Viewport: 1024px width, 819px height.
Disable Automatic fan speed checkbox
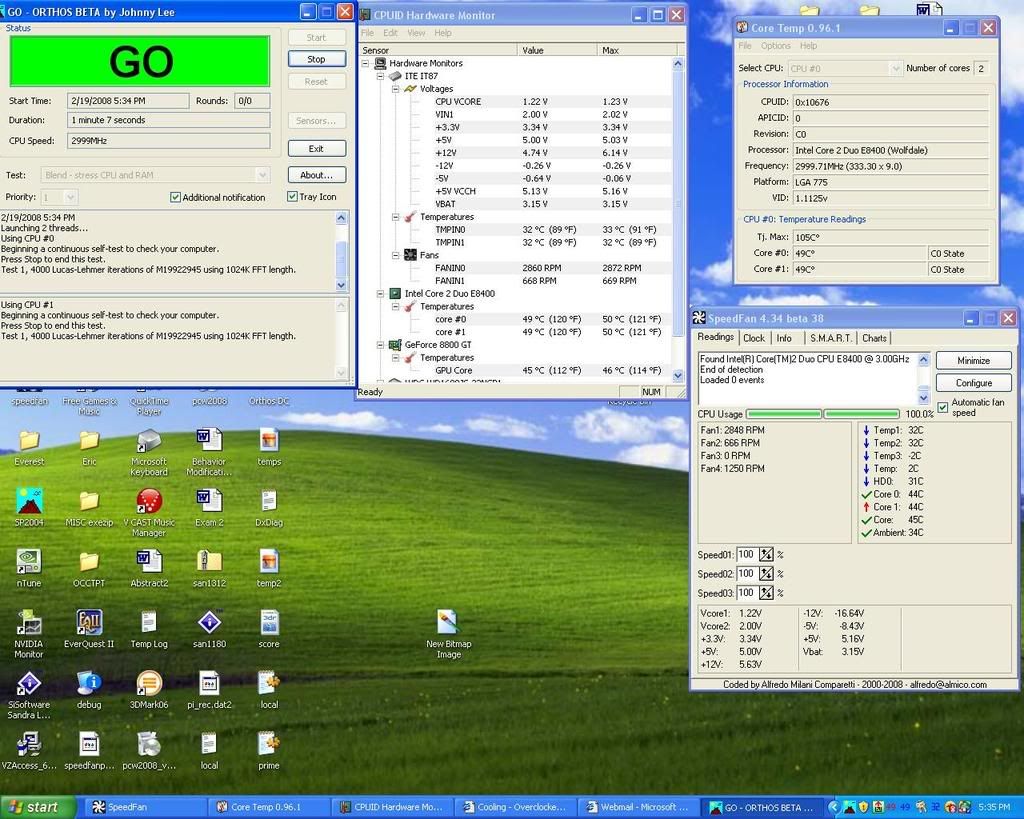[x=942, y=407]
